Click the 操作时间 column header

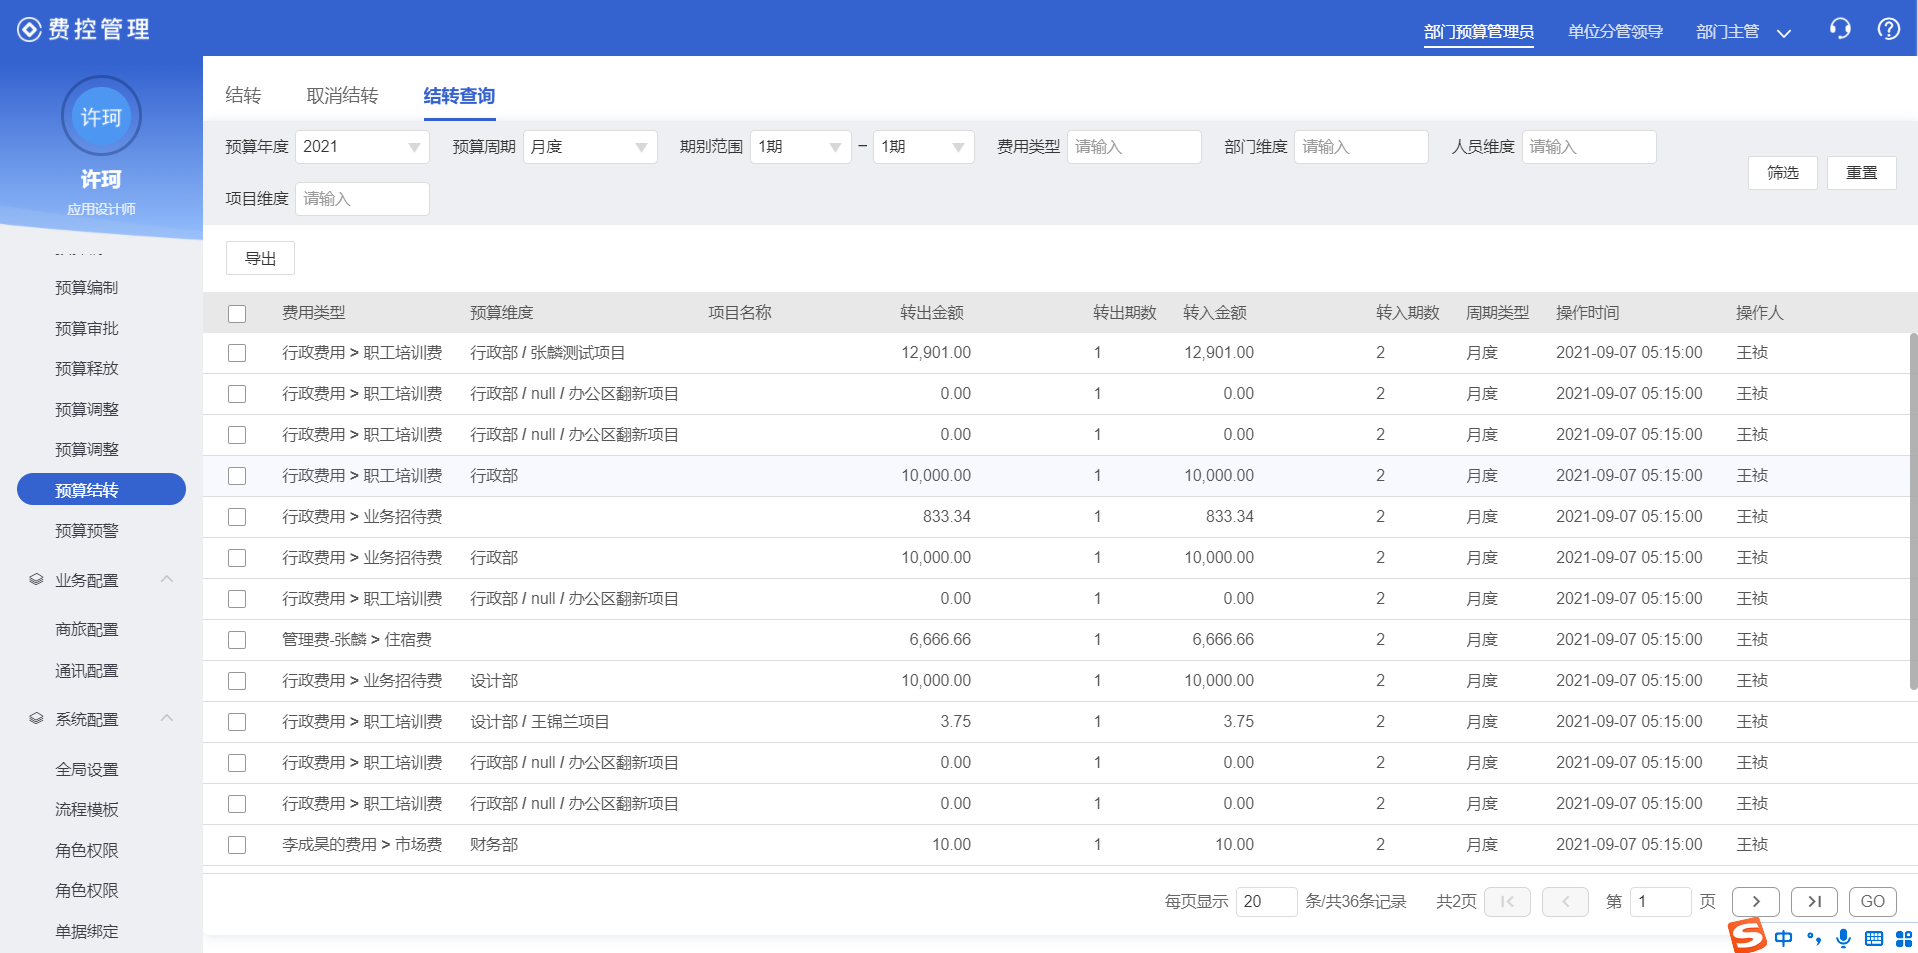pos(1587,313)
